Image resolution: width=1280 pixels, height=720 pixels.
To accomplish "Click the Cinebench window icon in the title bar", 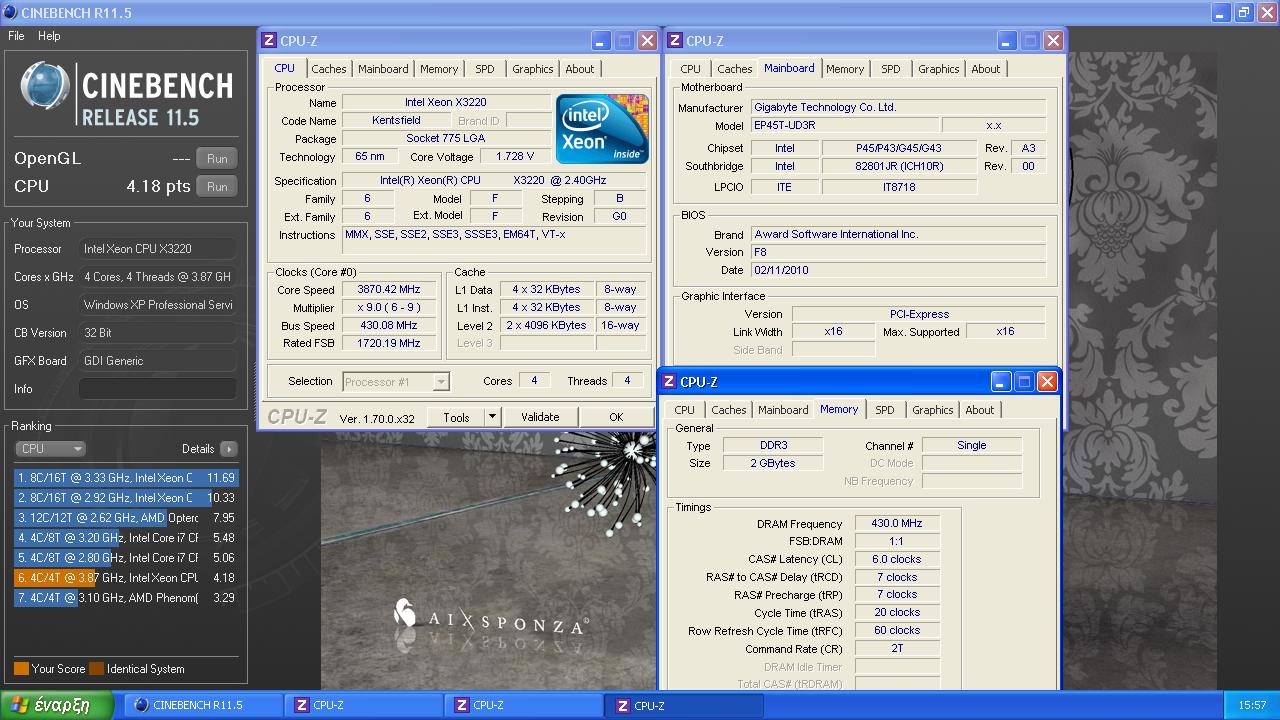I will (10, 12).
